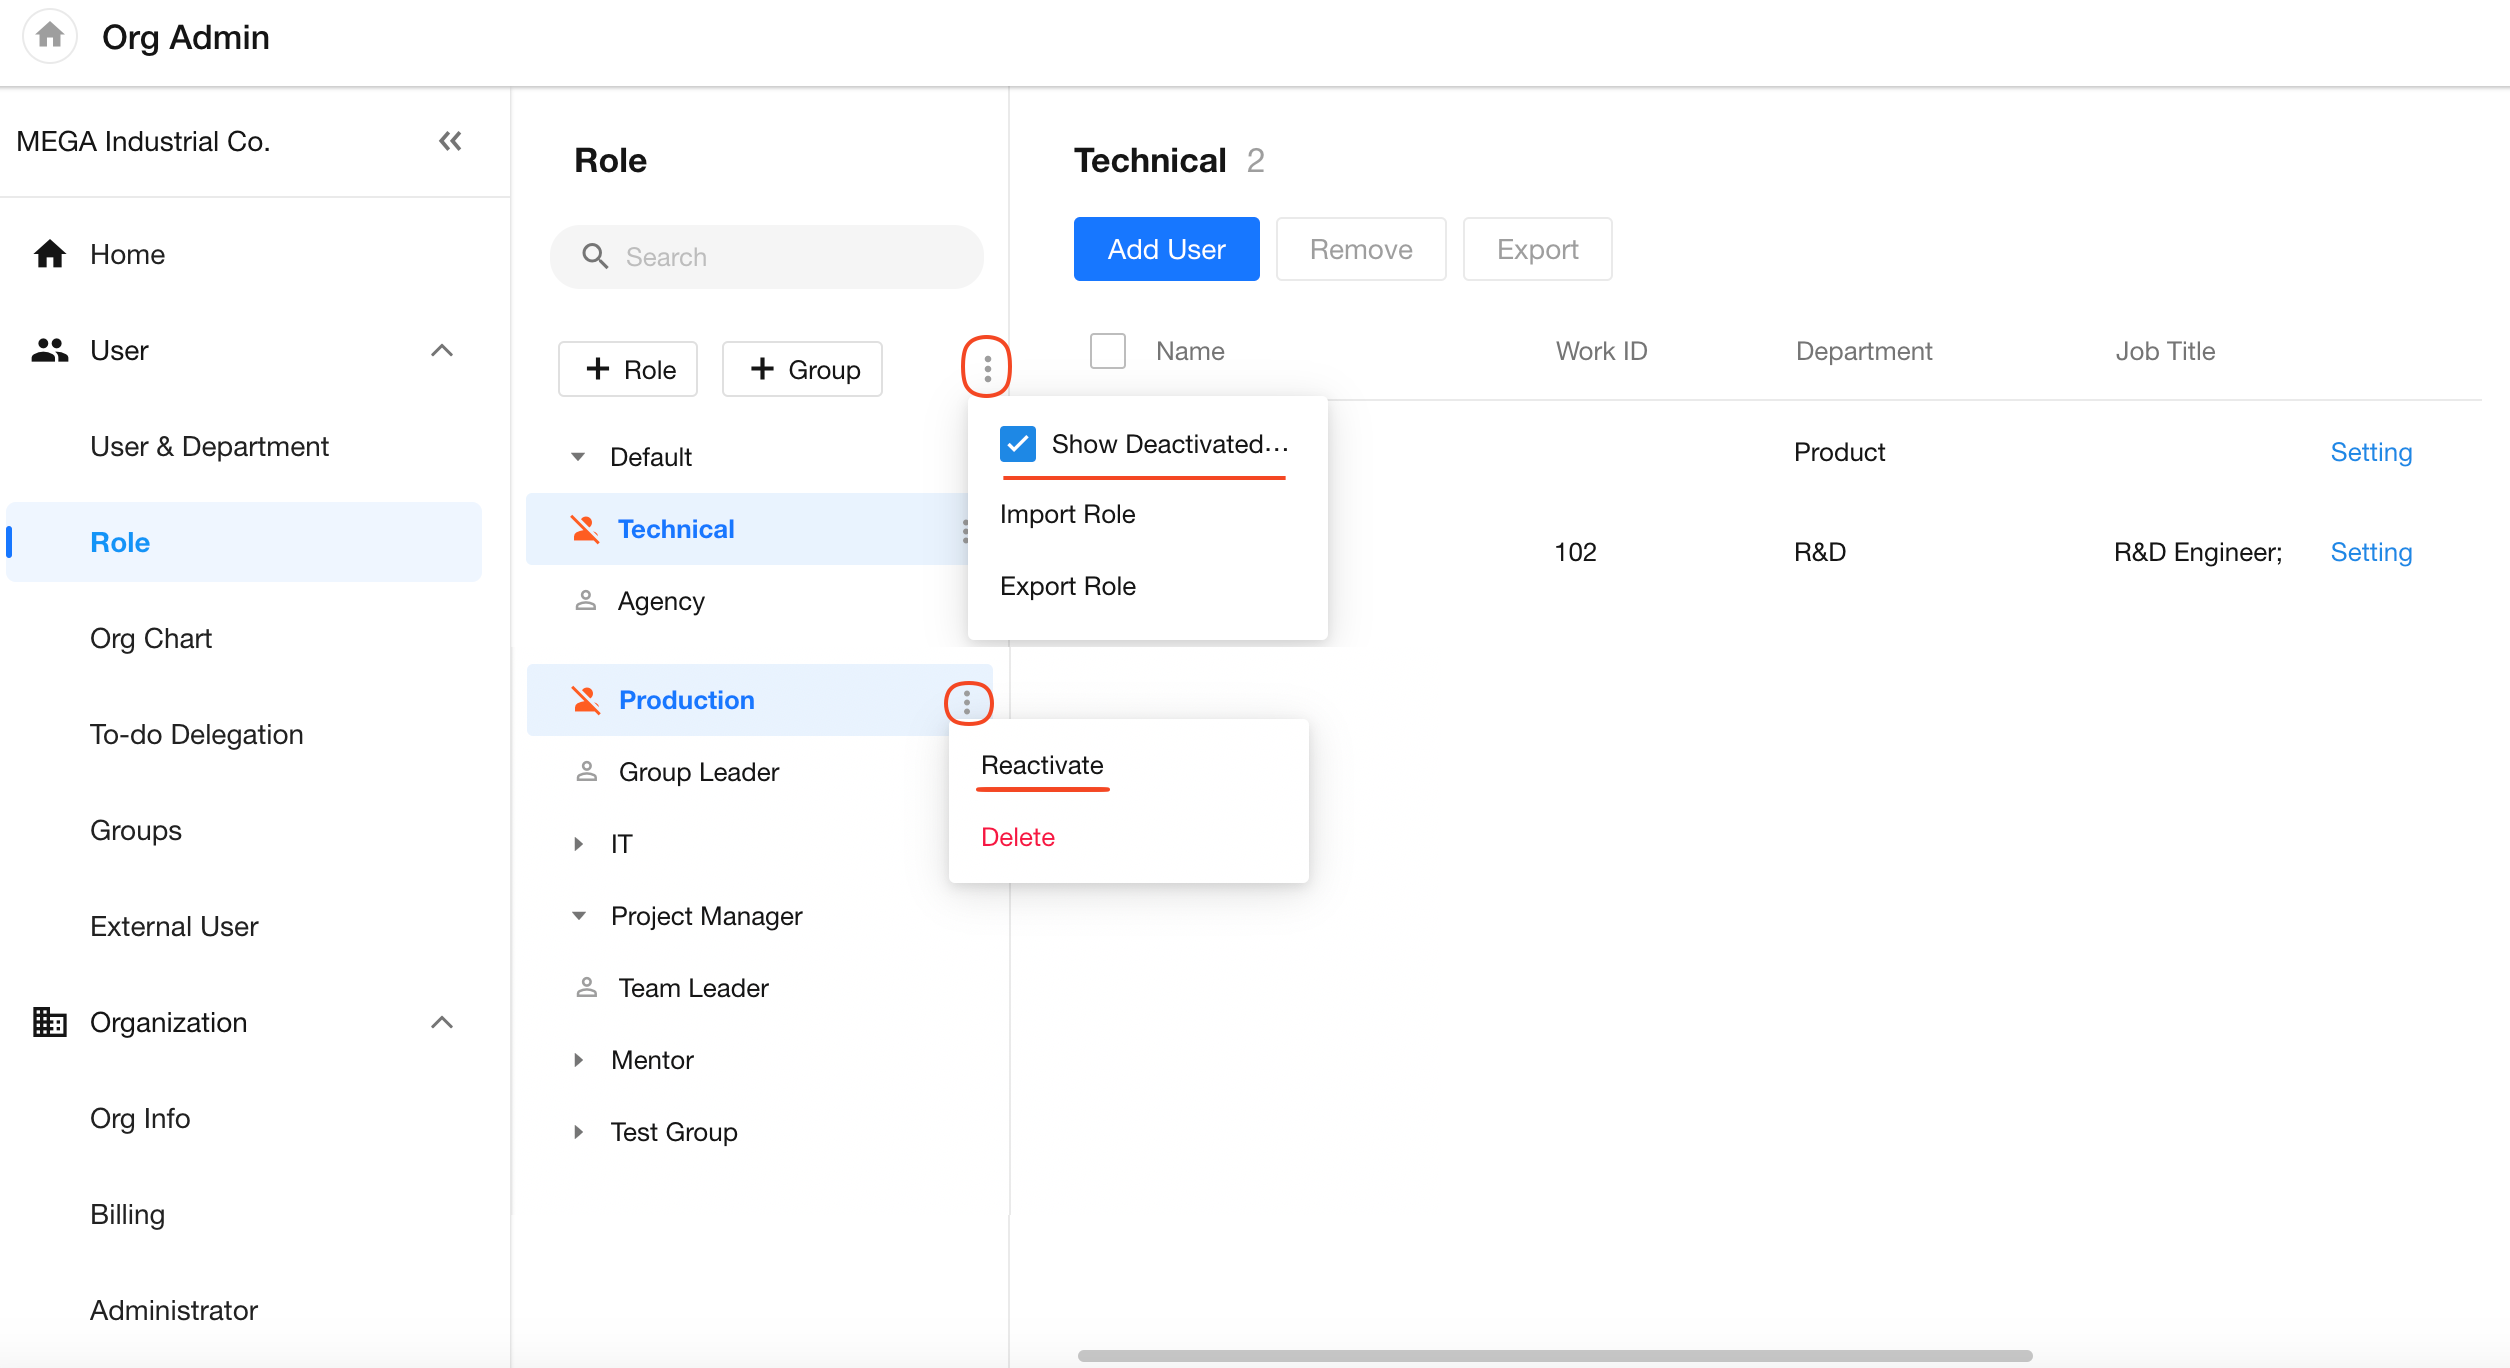Screen dimensions: 2510x1368
Task: Uncheck Show Deactivated checkbox
Action: pos(1018,444)
